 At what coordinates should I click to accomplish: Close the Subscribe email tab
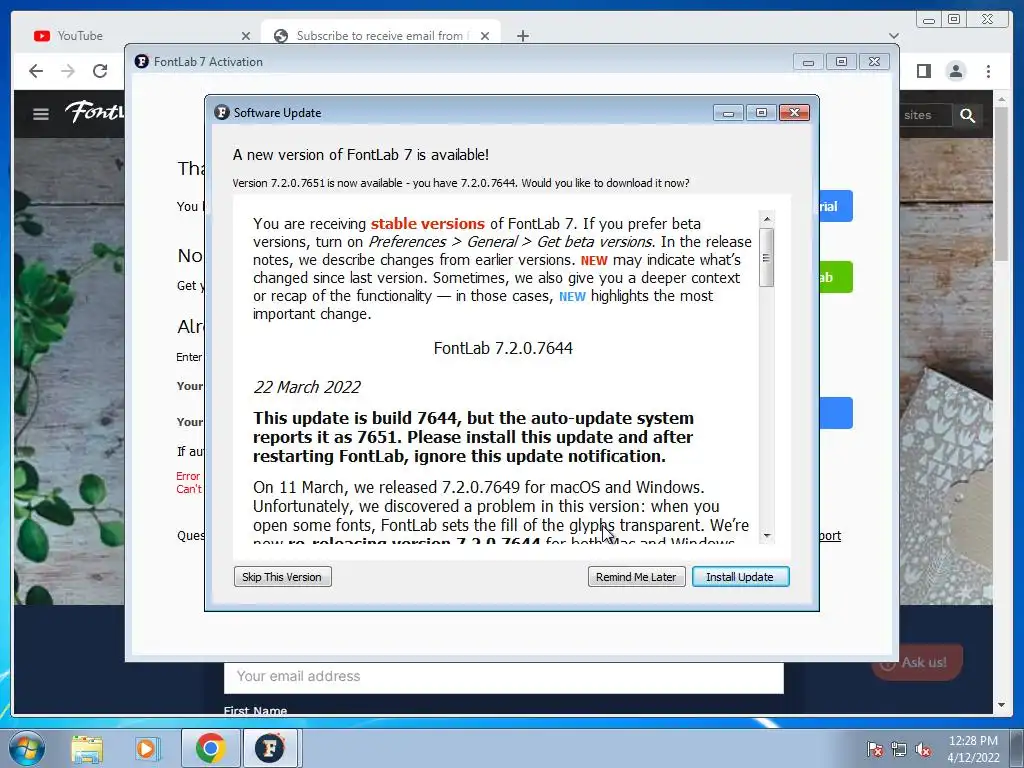[485, 36]
